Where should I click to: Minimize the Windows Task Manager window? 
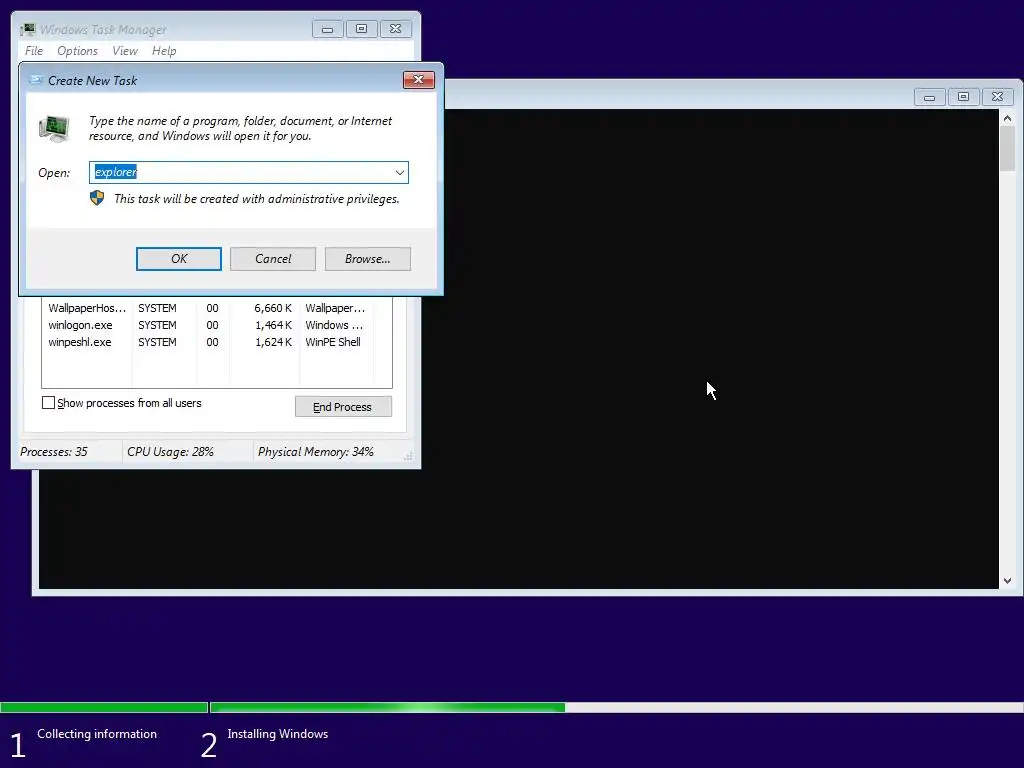327,29
